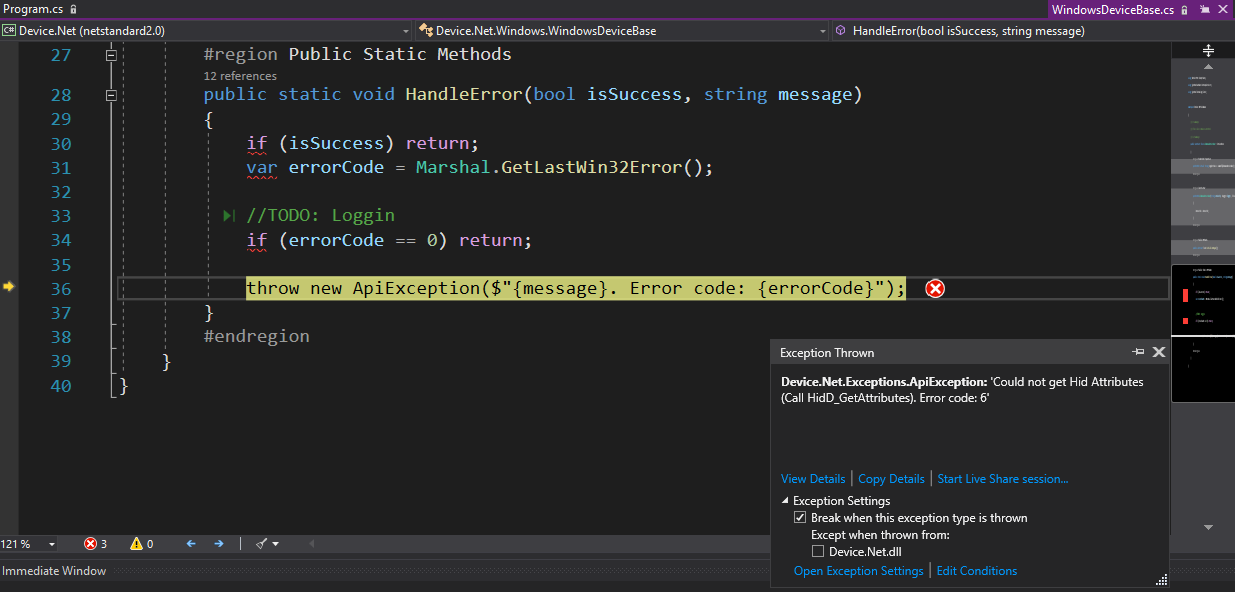Click the horizontal scrollbar left arrow

[311, 544]
